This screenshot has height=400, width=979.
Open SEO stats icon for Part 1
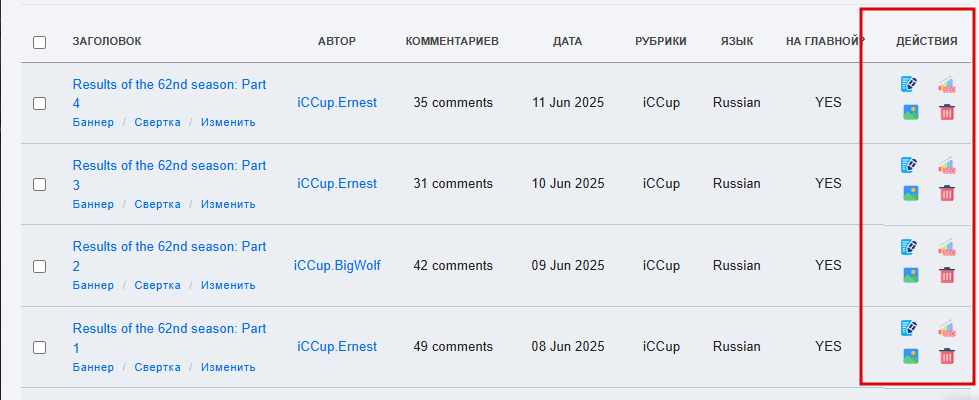click(947, 328)
